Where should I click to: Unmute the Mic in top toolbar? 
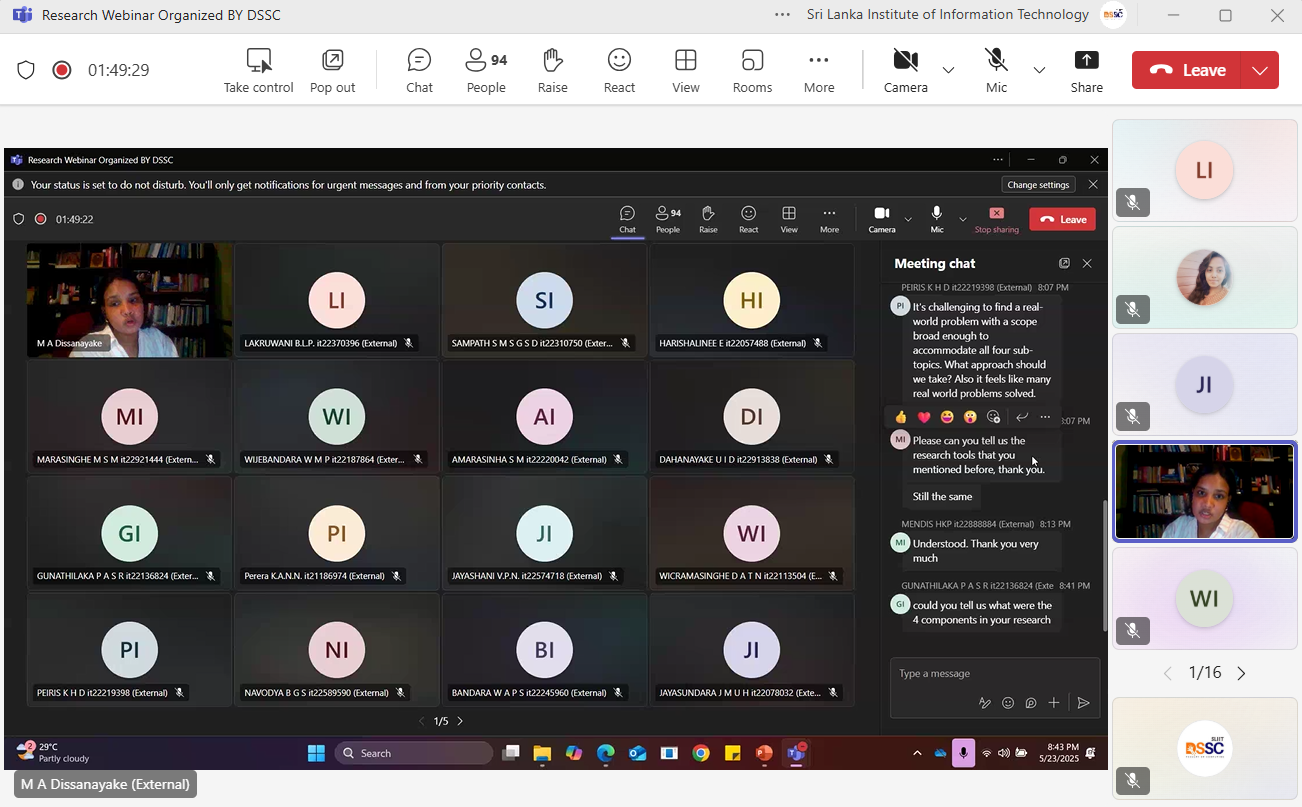point(996,70)
